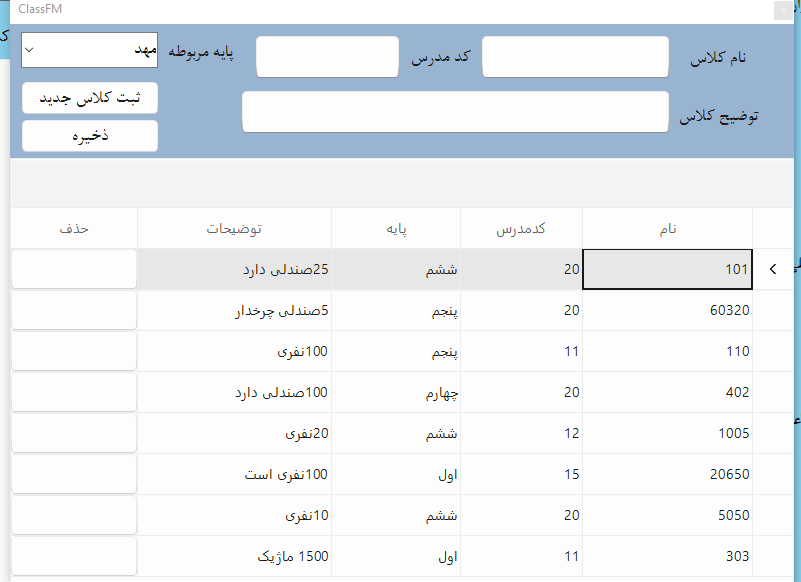Click the row indicator arrow for class 101
Viewport: 801px width, 582px height.
tap(772, 269)
